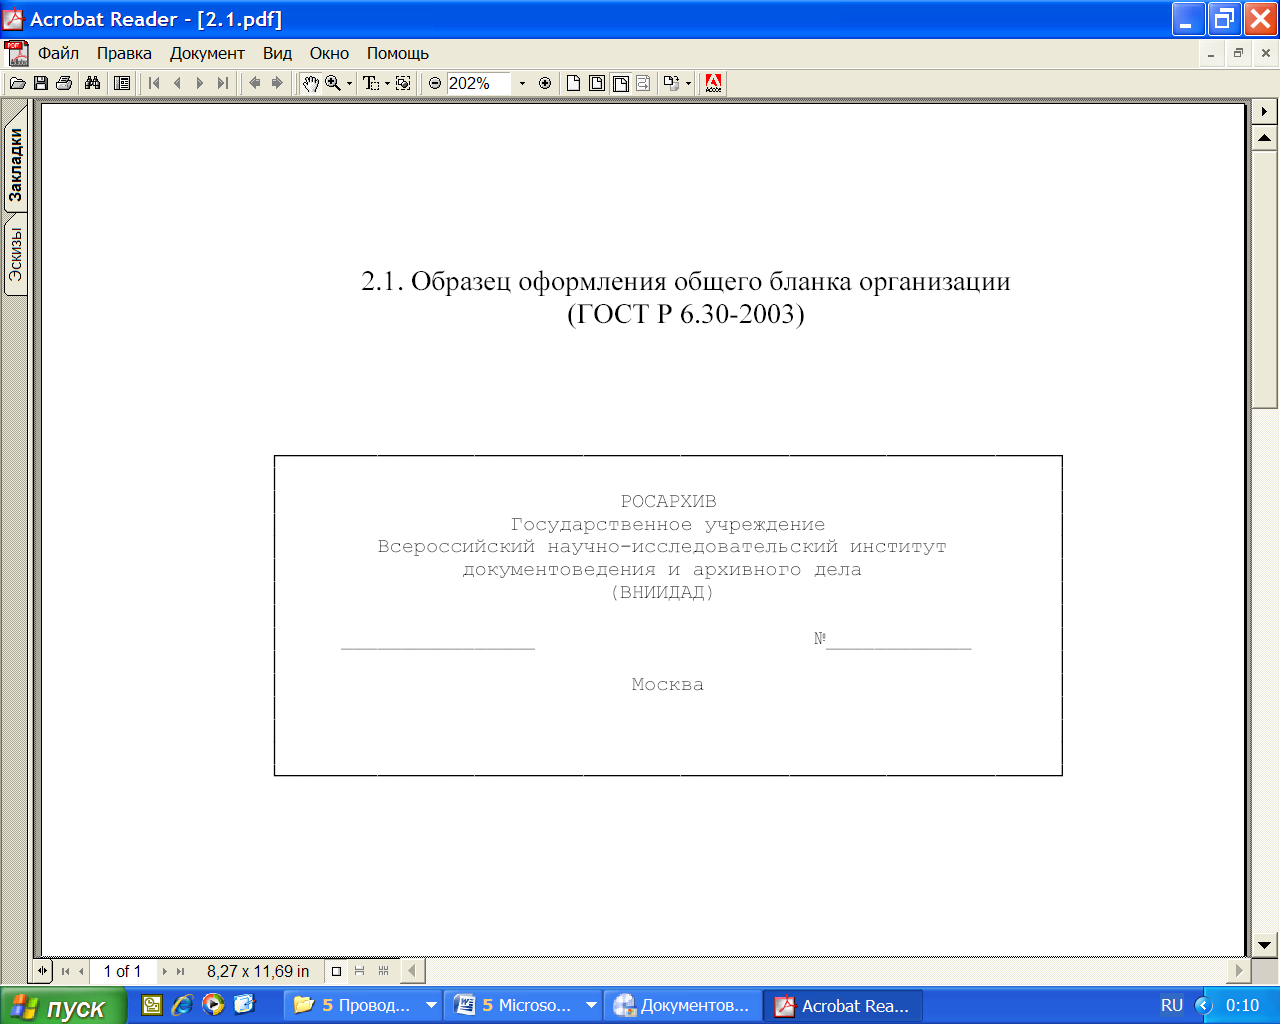Select the Zoom In magnifier tool

(x=333, y=83)
